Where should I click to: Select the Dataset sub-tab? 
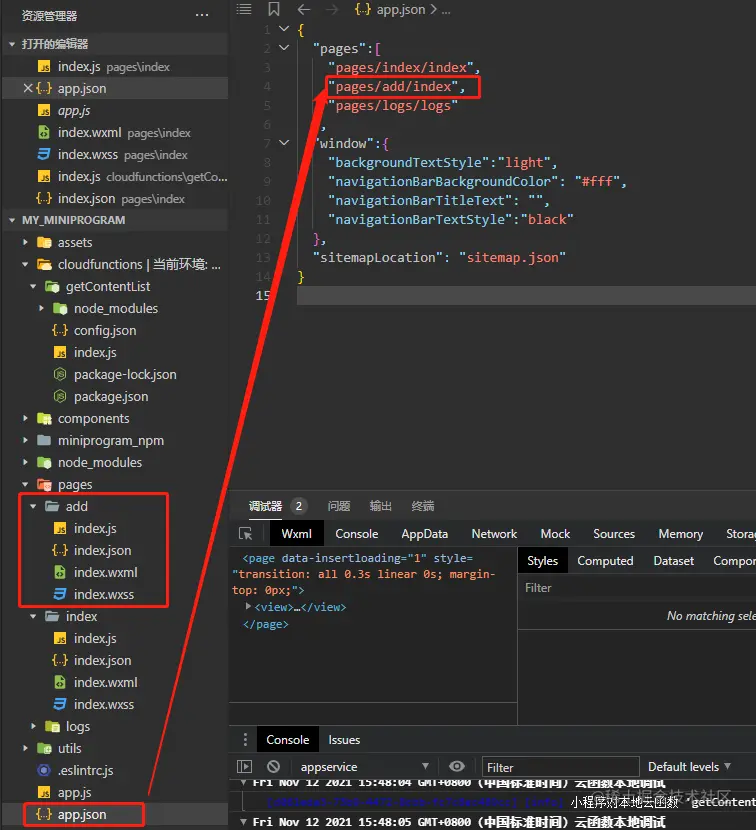pos(673,561)
